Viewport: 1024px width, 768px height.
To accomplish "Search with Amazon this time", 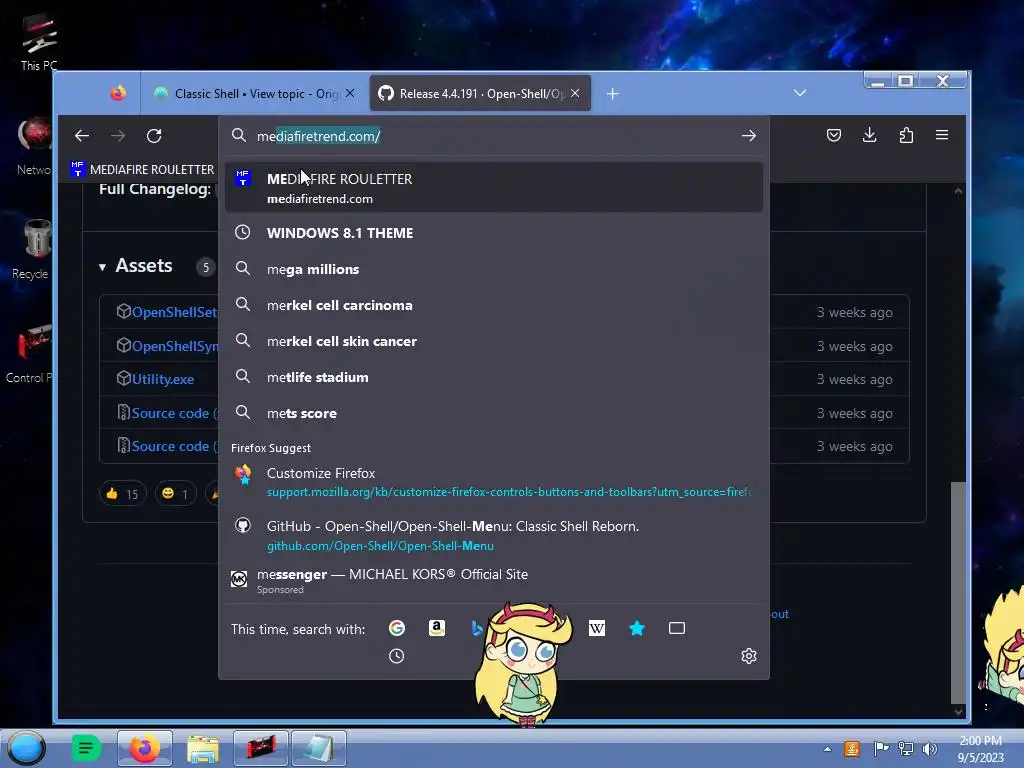I will pos(437,628).
